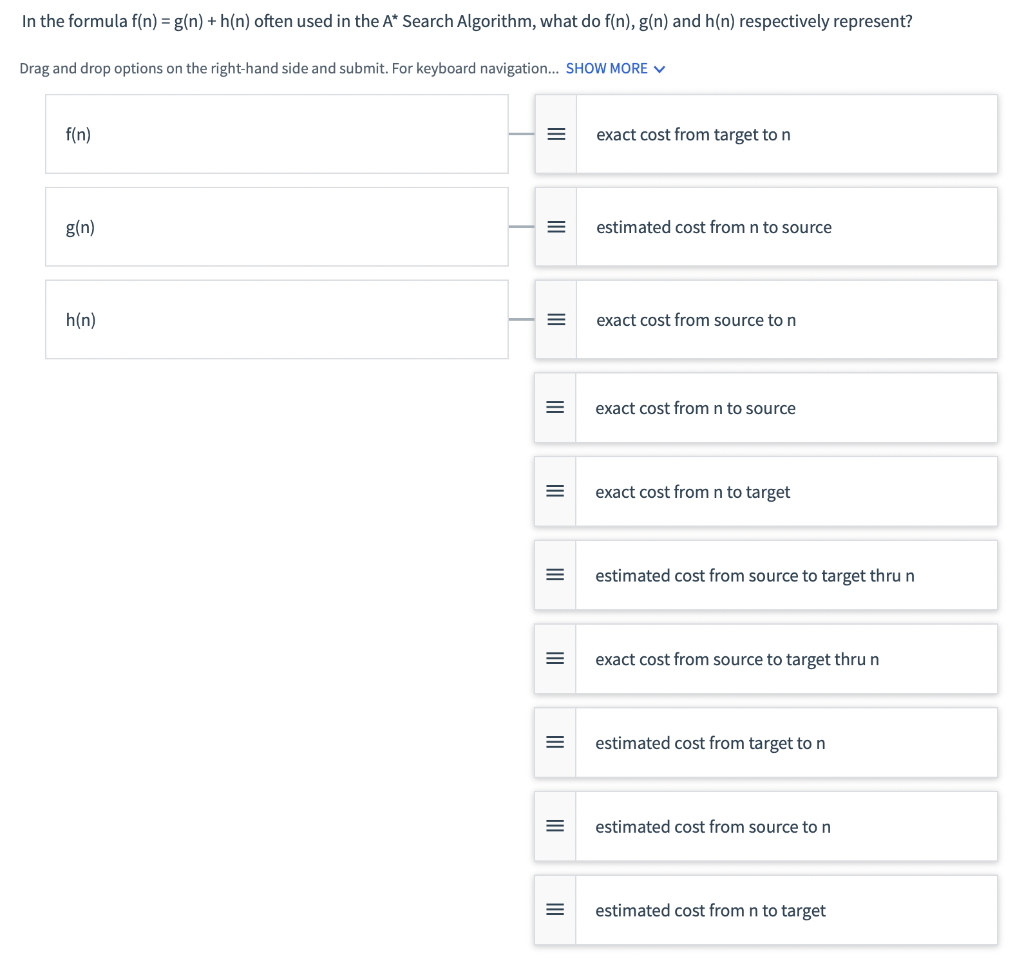Pick option 'estimated cost from source to n' text
Image resolution: width=1024 pixels, height=966 pixels.
pos(712,827)
